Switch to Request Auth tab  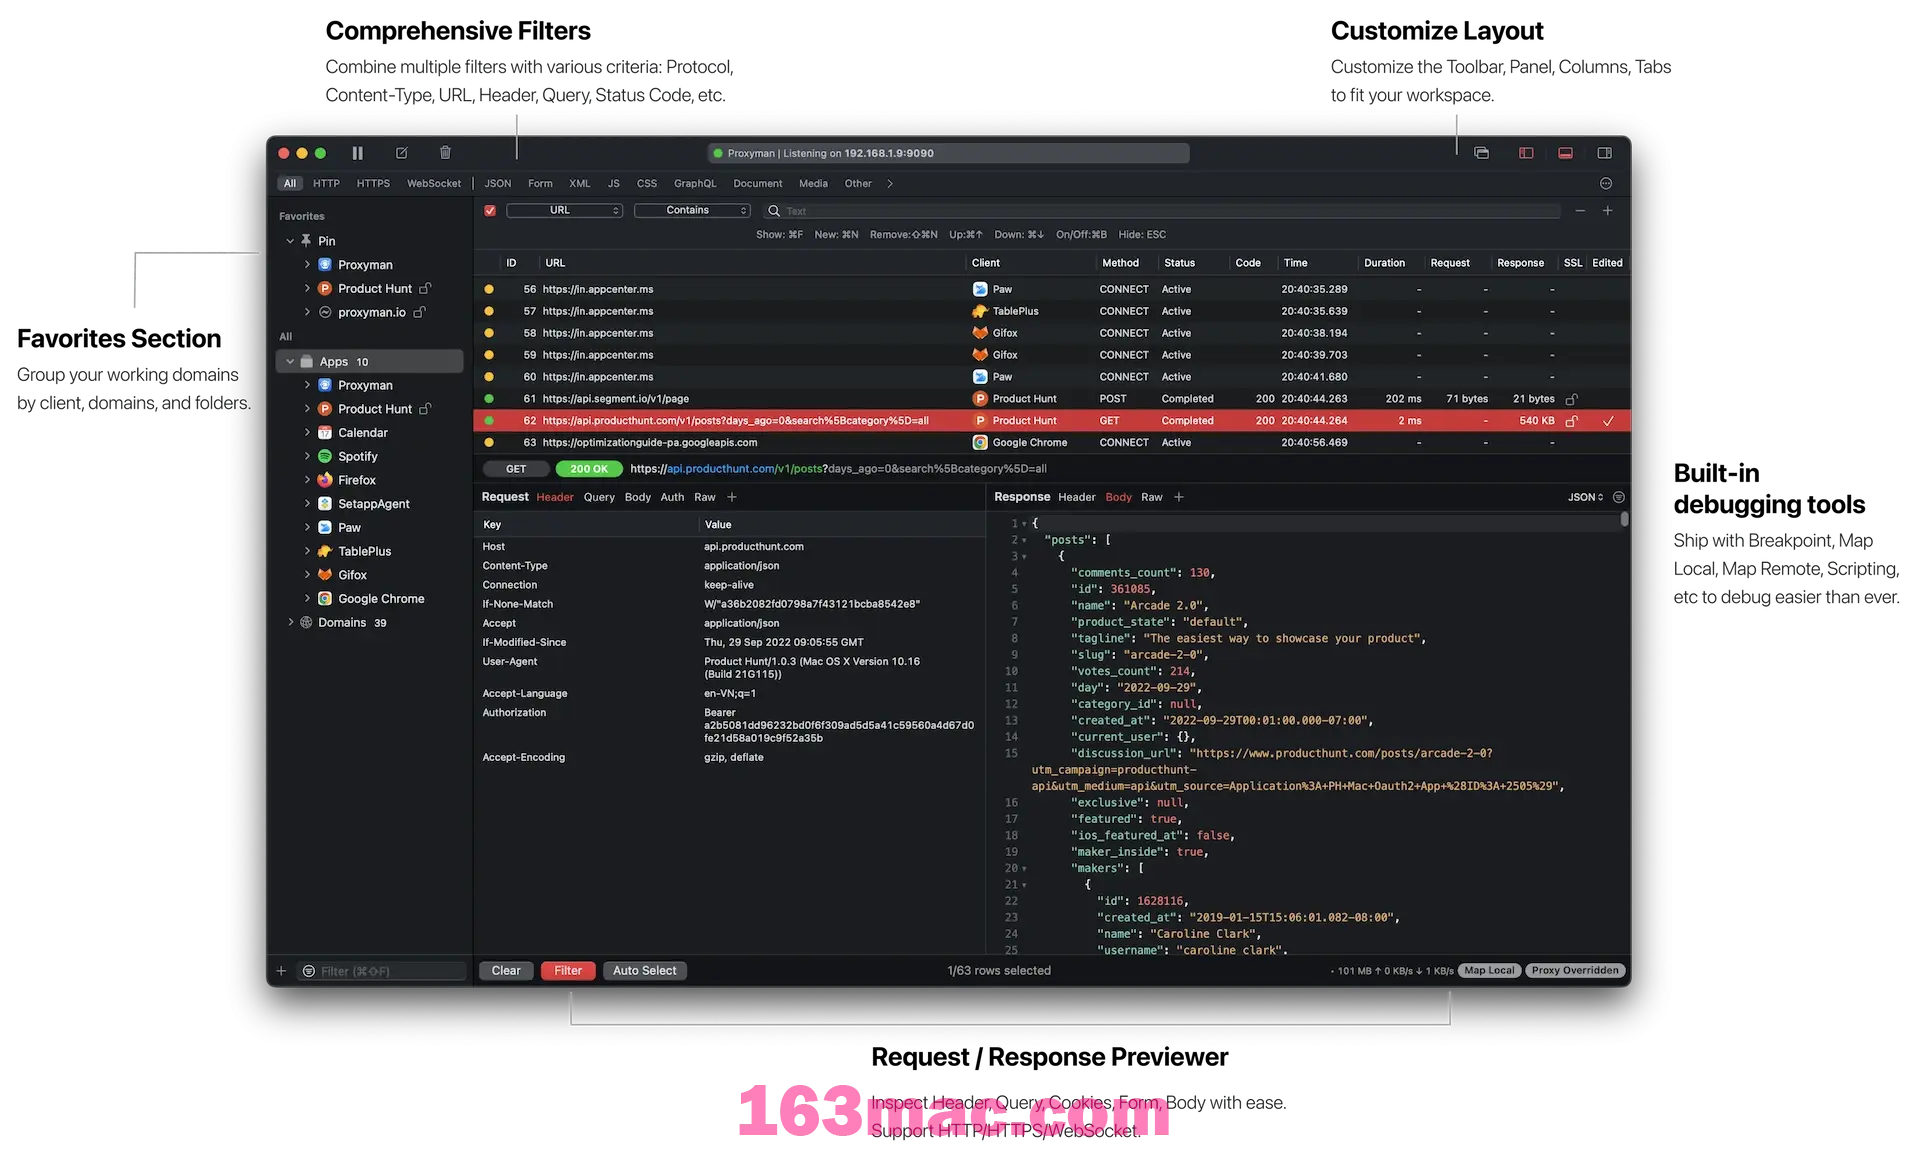coord(673,497)
